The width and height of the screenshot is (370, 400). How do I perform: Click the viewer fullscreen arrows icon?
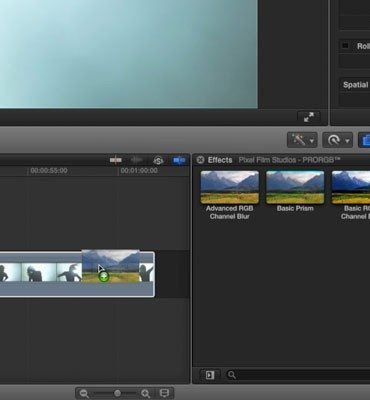[x=309, y=117]
